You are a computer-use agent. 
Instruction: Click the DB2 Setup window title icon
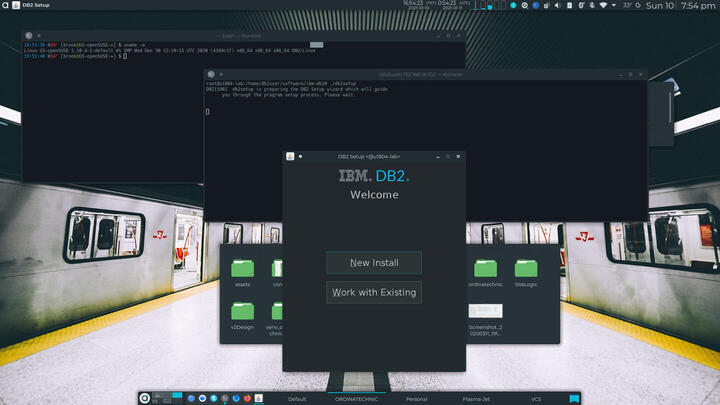point(290,157)
